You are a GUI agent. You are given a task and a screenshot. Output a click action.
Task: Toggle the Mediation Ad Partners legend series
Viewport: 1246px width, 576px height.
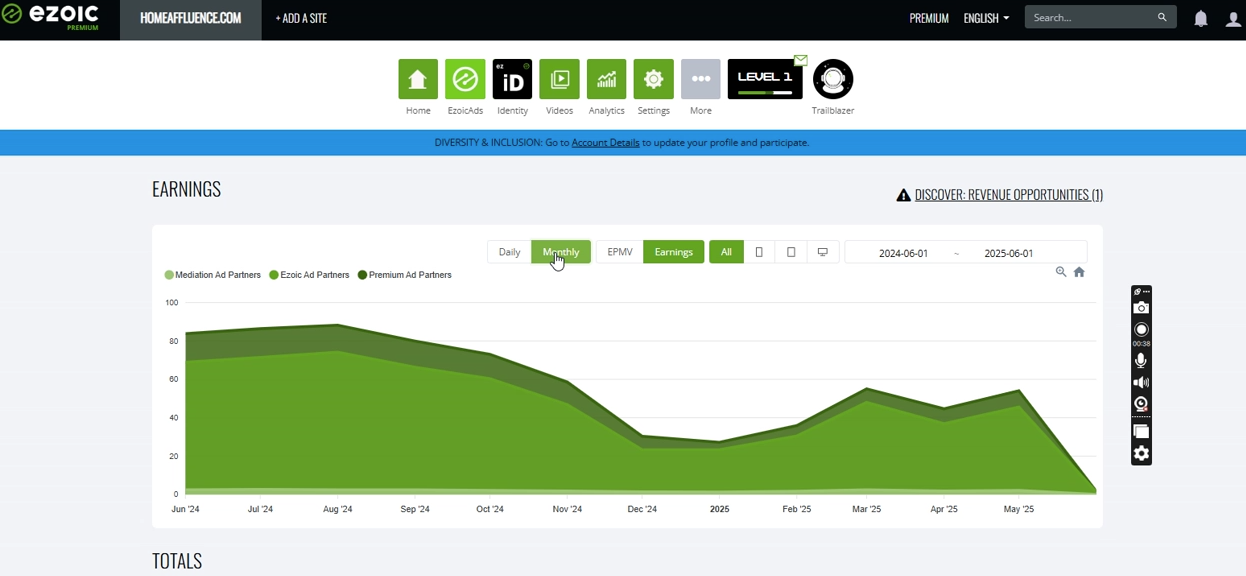213,275
